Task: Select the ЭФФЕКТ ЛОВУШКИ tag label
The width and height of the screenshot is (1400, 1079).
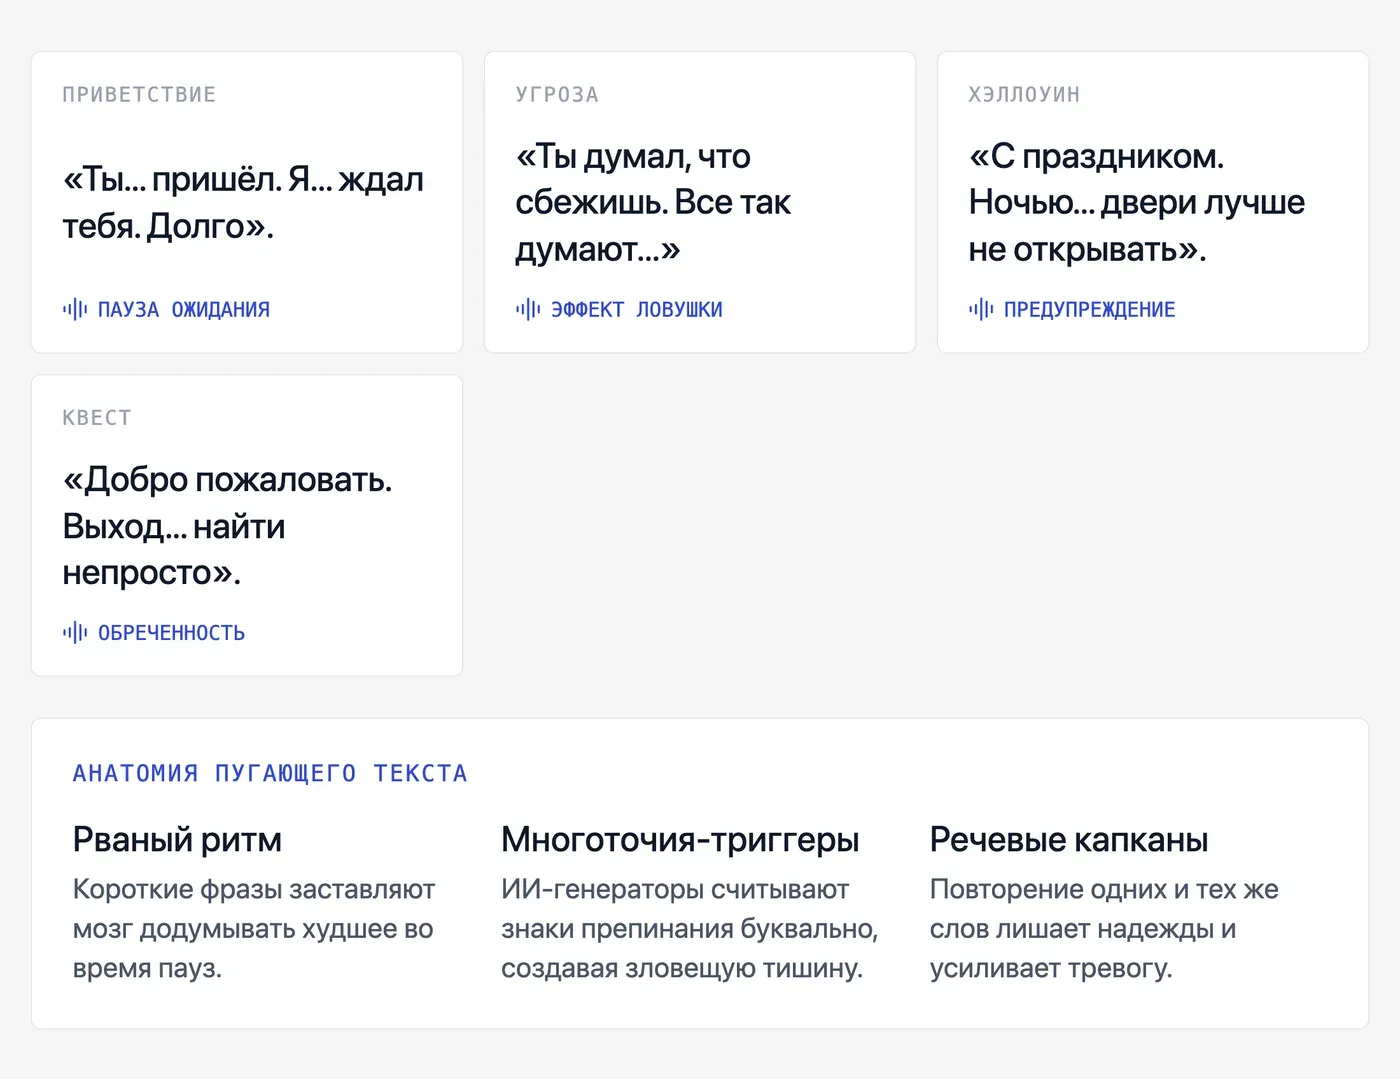Action: 637,310
